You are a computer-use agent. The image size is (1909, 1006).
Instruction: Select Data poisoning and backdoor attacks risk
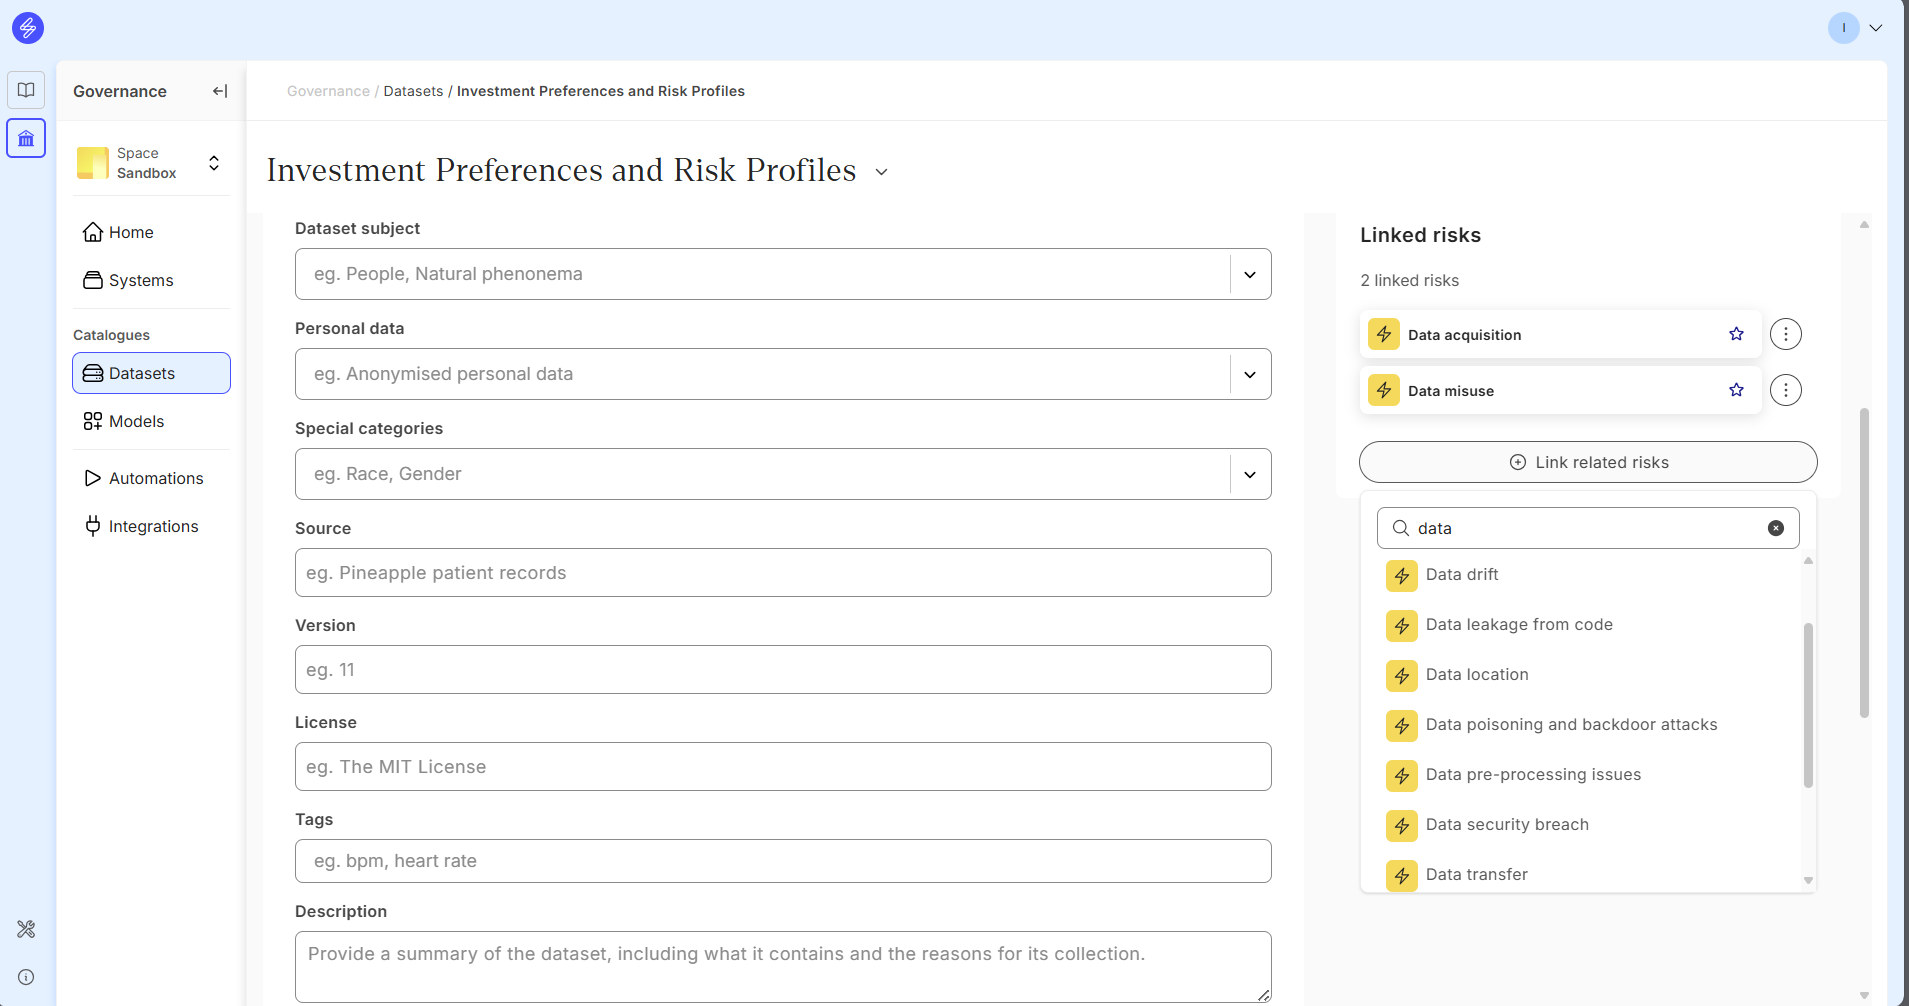[1570, 725]
